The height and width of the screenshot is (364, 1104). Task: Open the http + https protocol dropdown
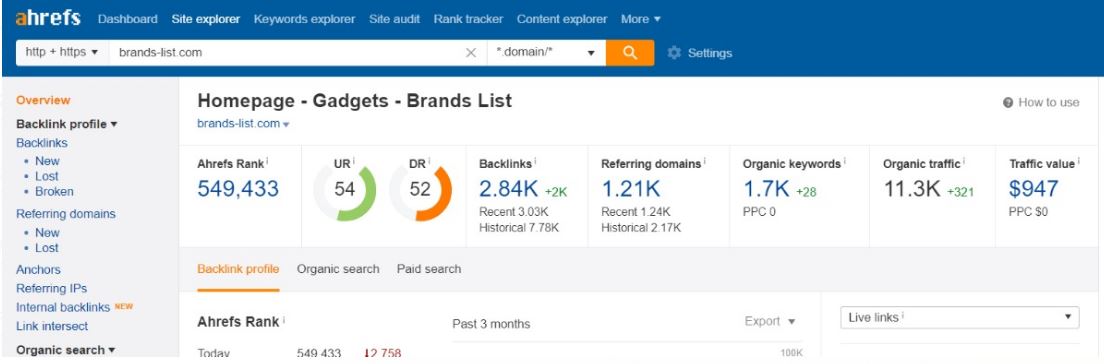tap(62, 53)
